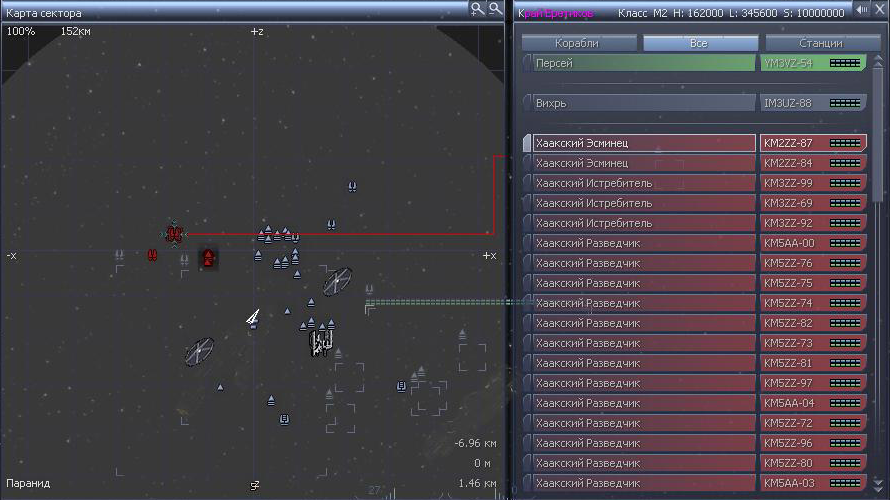The width and height of the screenshot is (890, 500).
Task: Select the targeted red Khaak destroyer icon on the map
Action: 174,234
